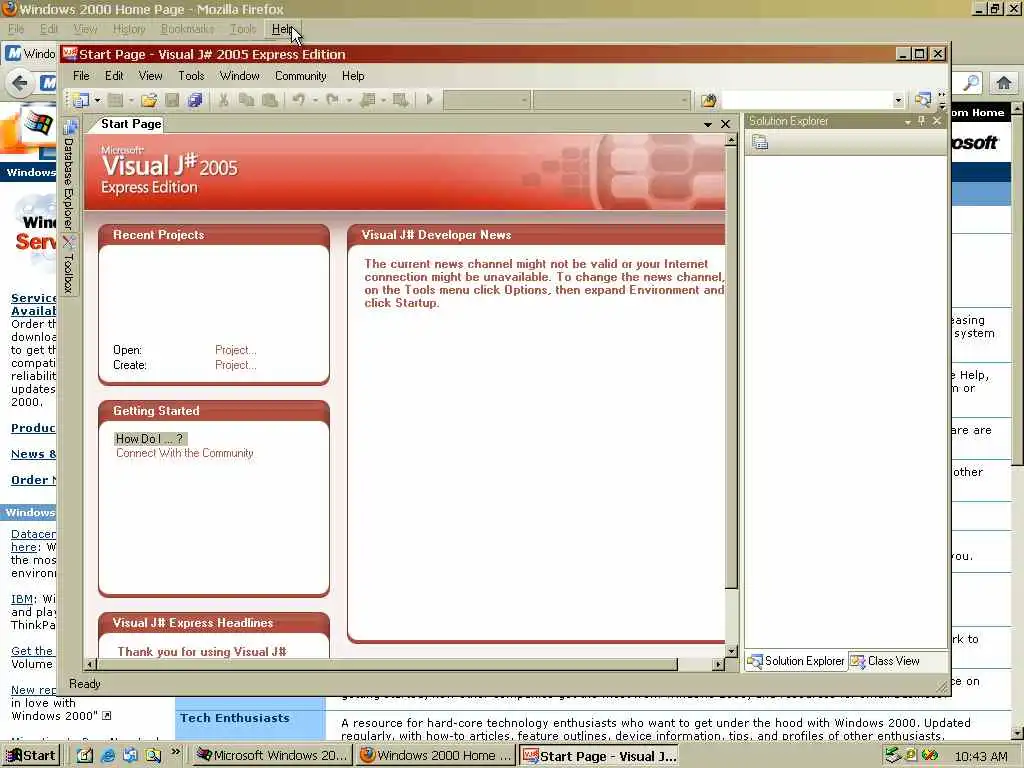The width and height of the screenshot is (1024, 768).
Task: Open the Redo history dropdown arrow
Action: pos(349,100)
